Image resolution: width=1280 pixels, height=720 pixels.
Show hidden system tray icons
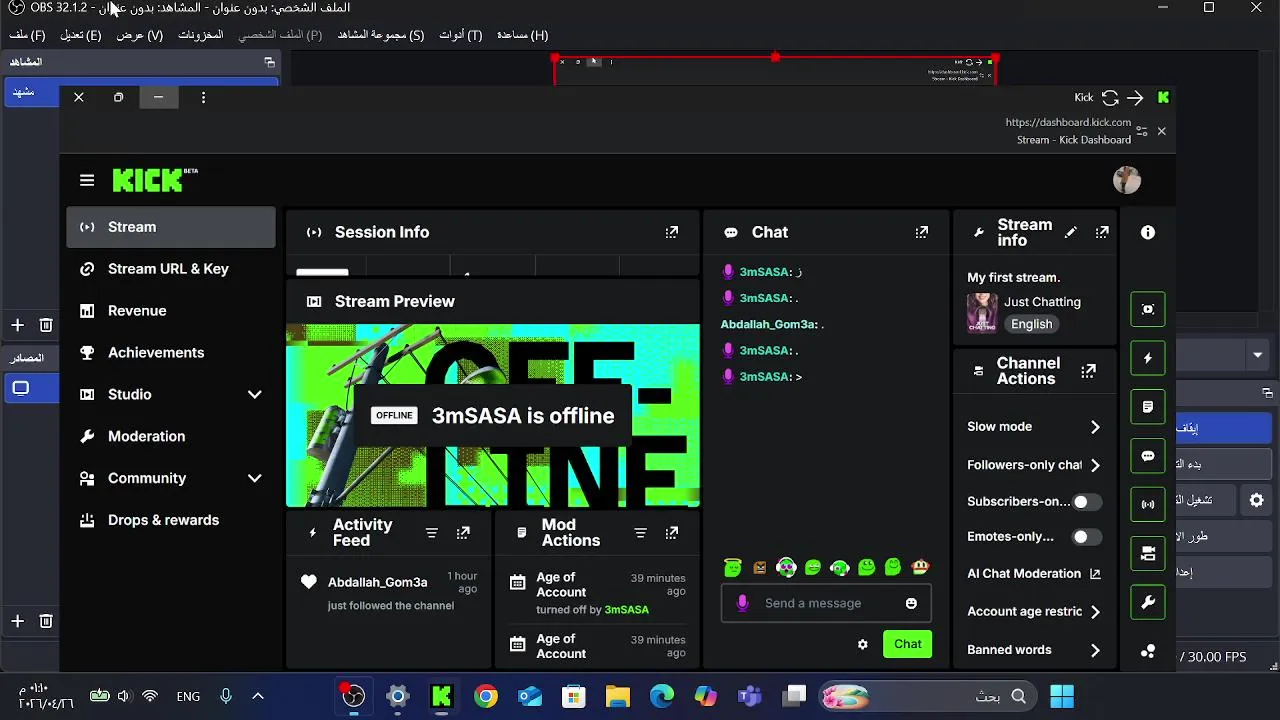pos(257,696)
